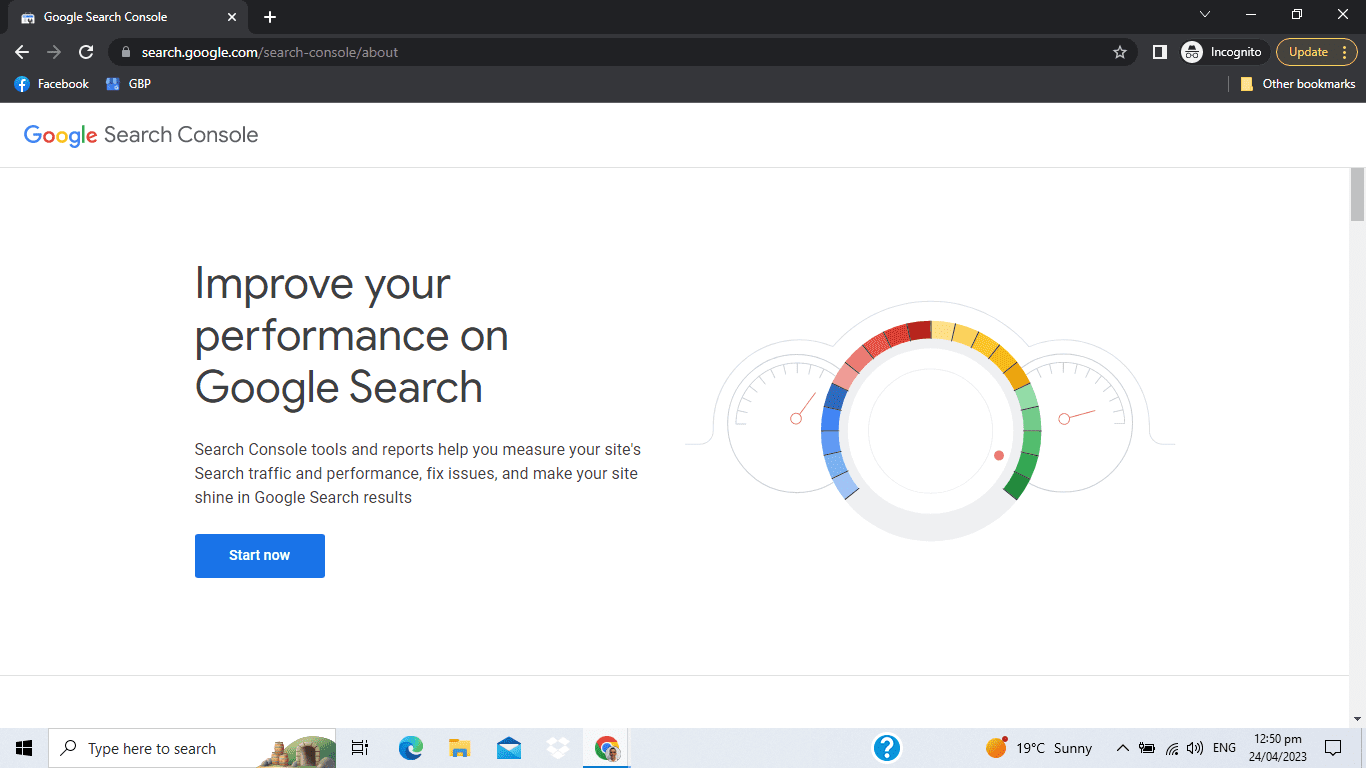Show hidden system tray icons

[x=1122, y=748]
